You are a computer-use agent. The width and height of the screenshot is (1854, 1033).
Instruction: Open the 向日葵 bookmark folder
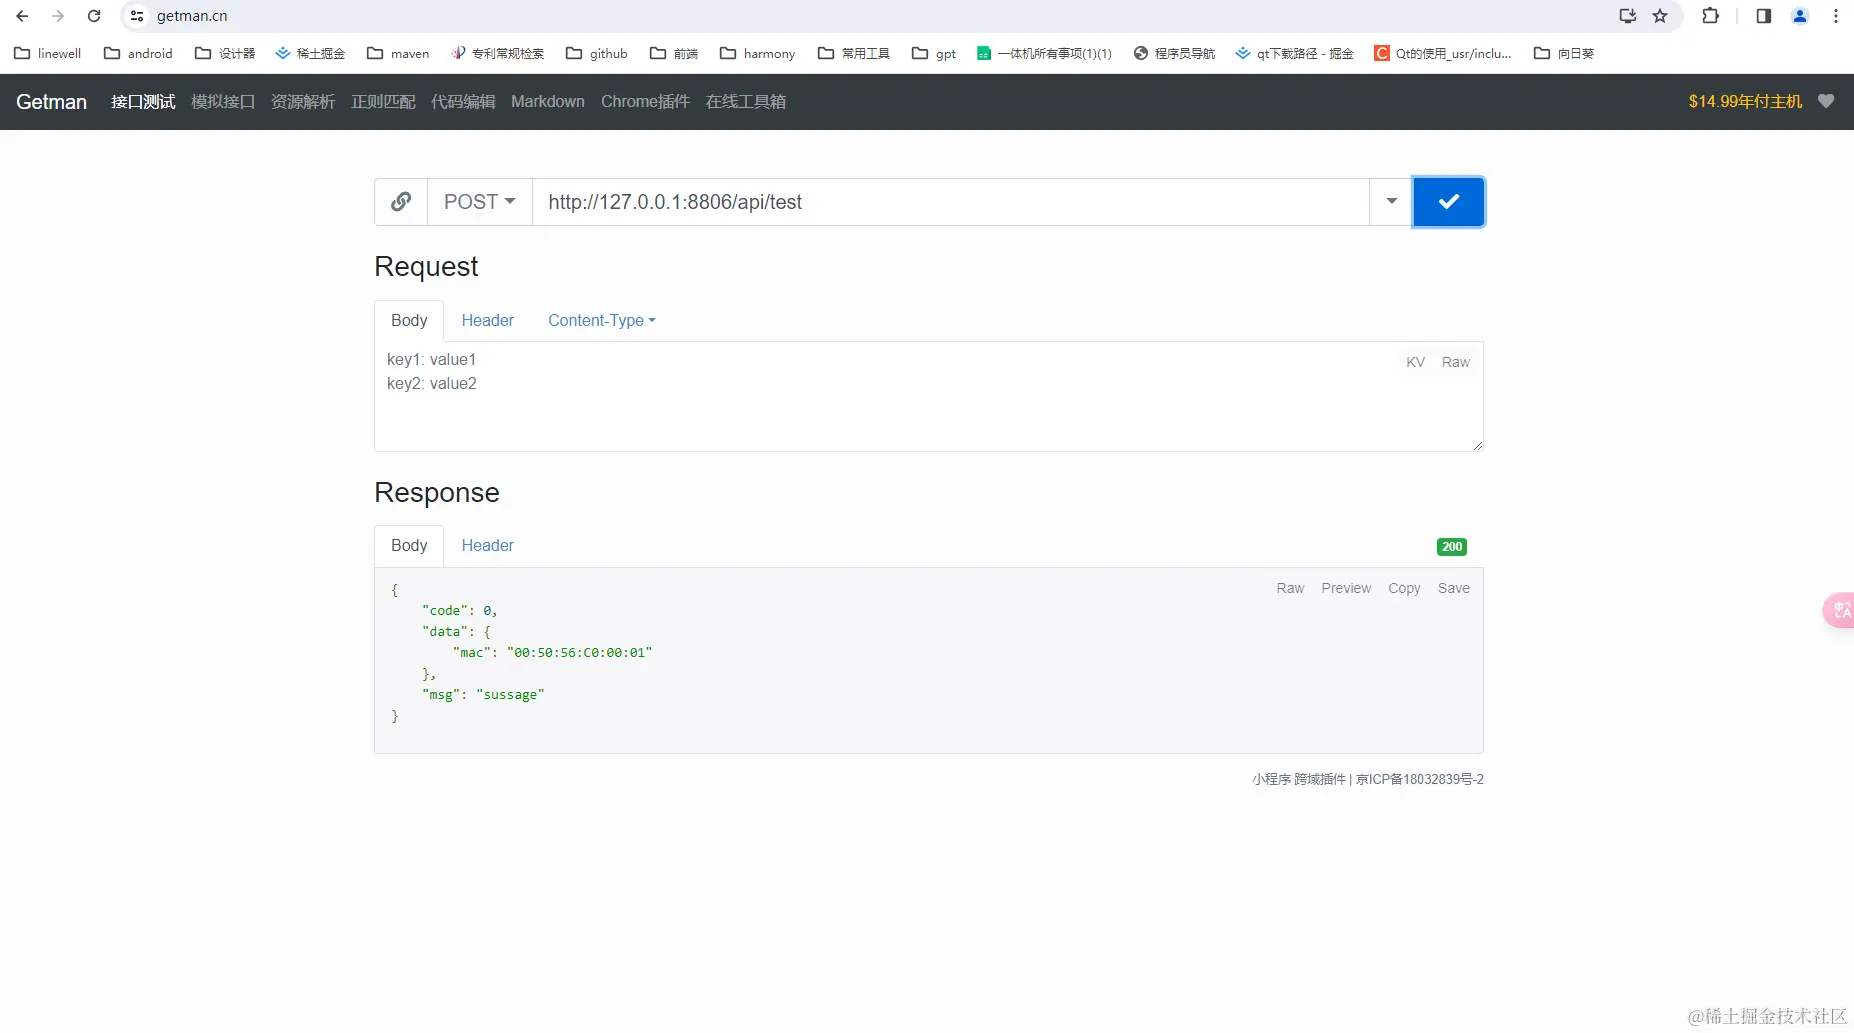[x=1564, y=53]
